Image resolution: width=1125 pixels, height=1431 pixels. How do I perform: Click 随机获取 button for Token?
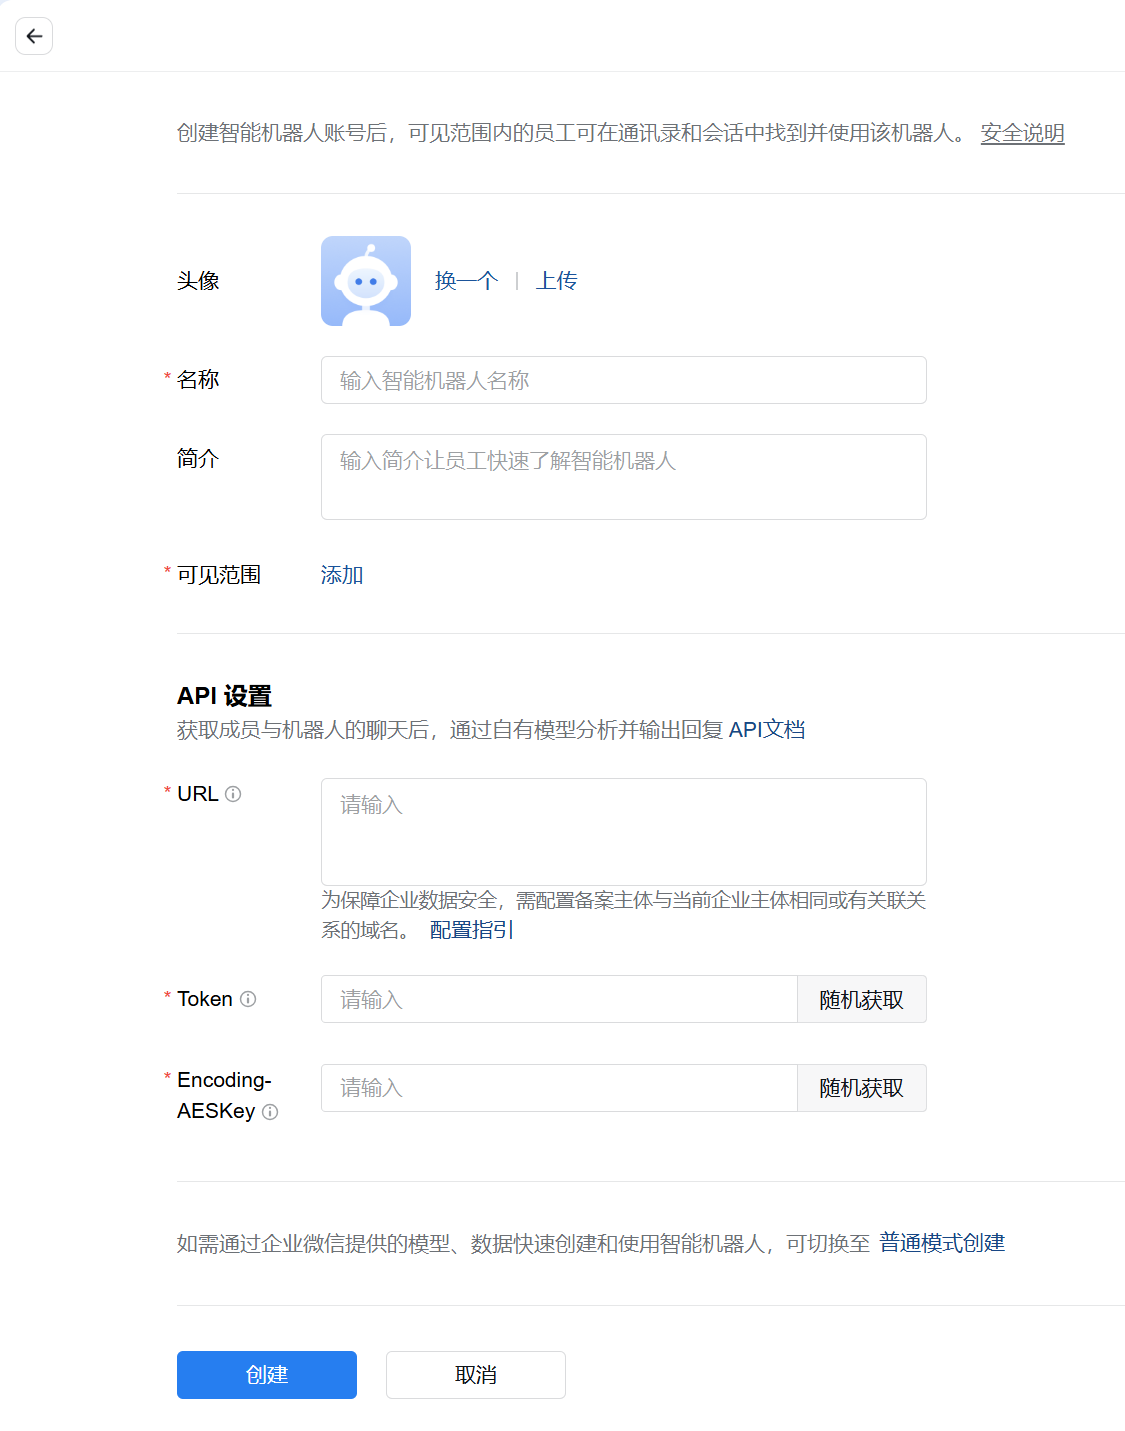861,999
